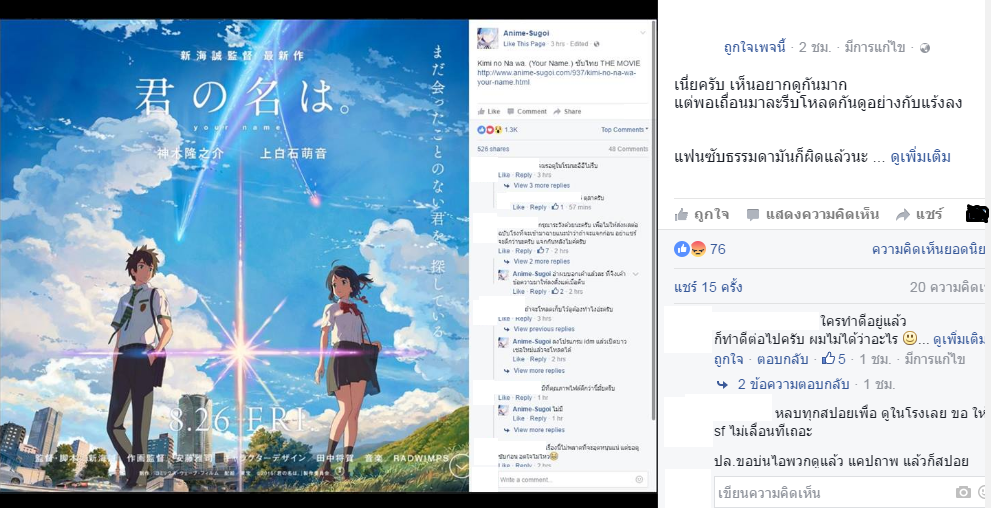
Task: Click the emoji icon in Write a comment box
Action: (x=639, y=480)
